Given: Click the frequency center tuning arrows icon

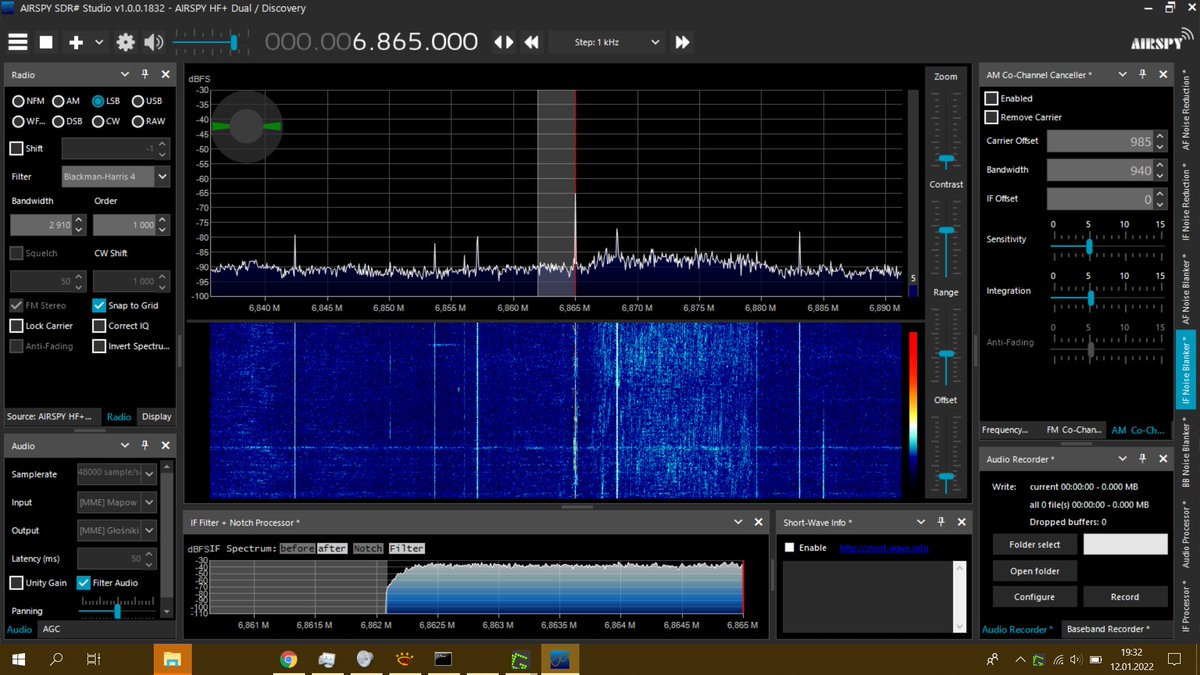Looking at the screenshot, I should pos(504,42).
